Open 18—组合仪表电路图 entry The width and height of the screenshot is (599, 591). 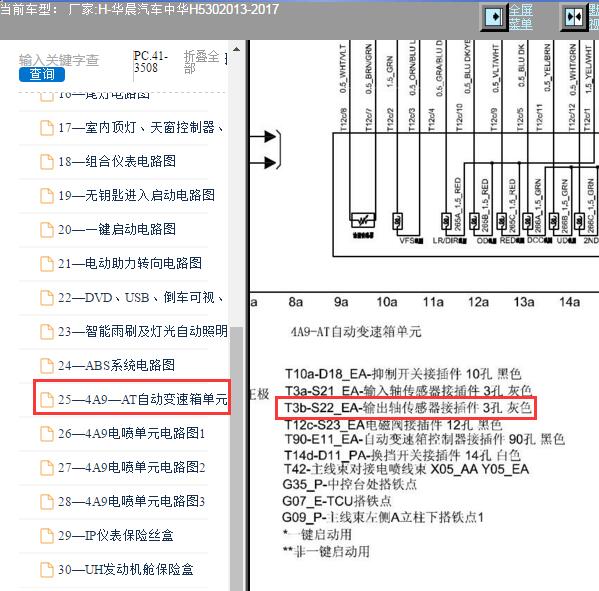[x=117, y=162]
